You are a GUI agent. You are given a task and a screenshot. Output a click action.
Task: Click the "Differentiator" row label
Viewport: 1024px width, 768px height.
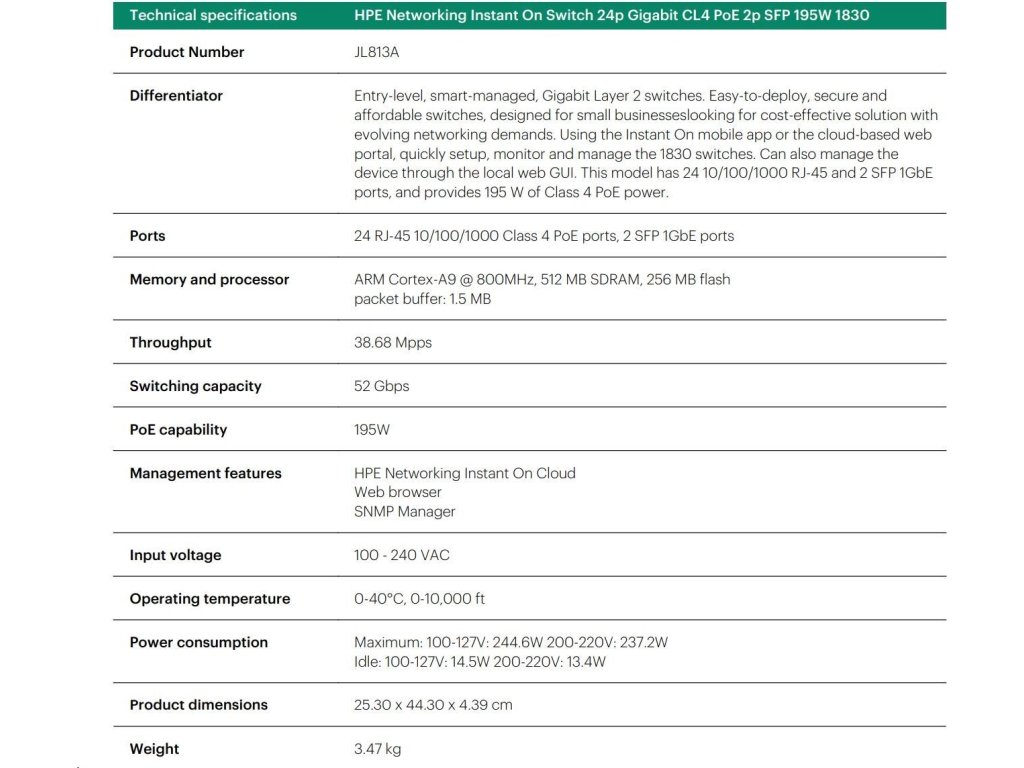176,96
